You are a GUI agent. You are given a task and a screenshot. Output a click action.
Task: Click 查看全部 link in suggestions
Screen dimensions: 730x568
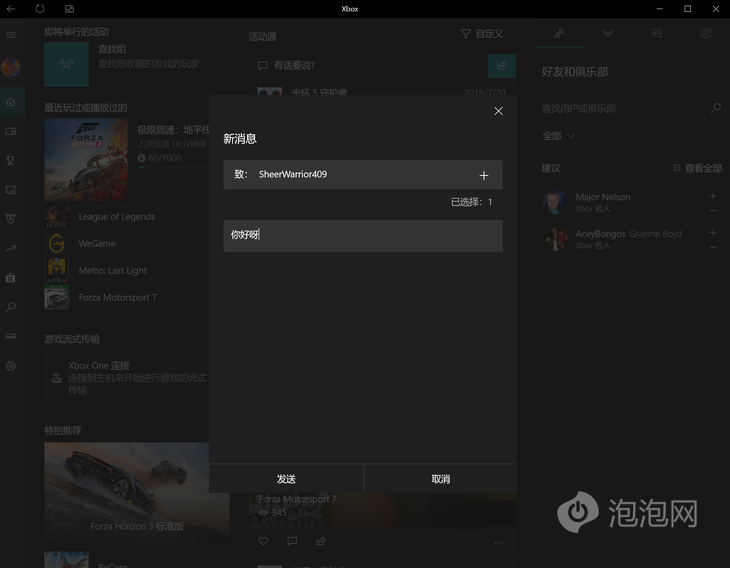[698, 168]
